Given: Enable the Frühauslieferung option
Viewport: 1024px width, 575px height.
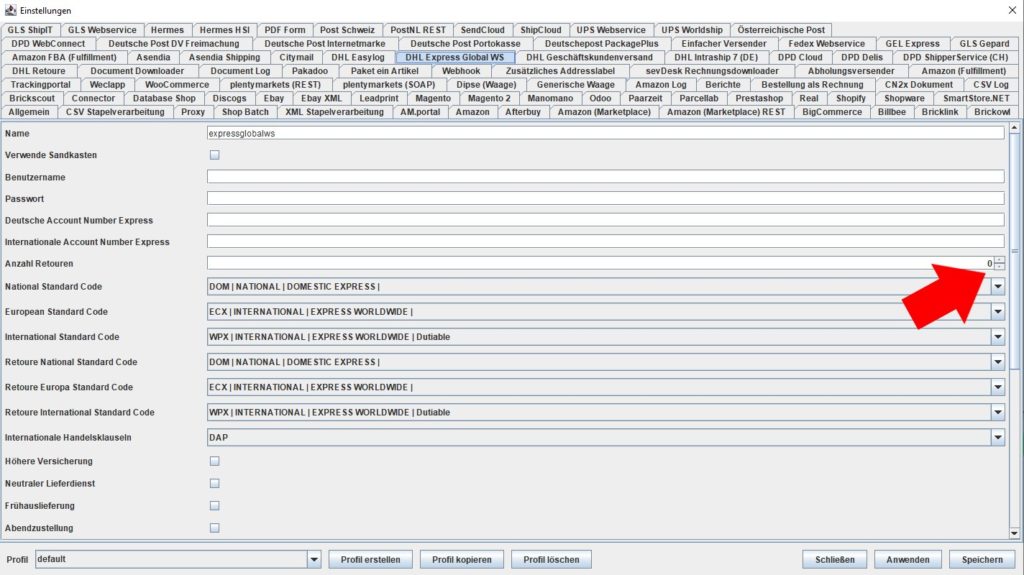Looking at the screenshot, I should click(x=214, y=506).
